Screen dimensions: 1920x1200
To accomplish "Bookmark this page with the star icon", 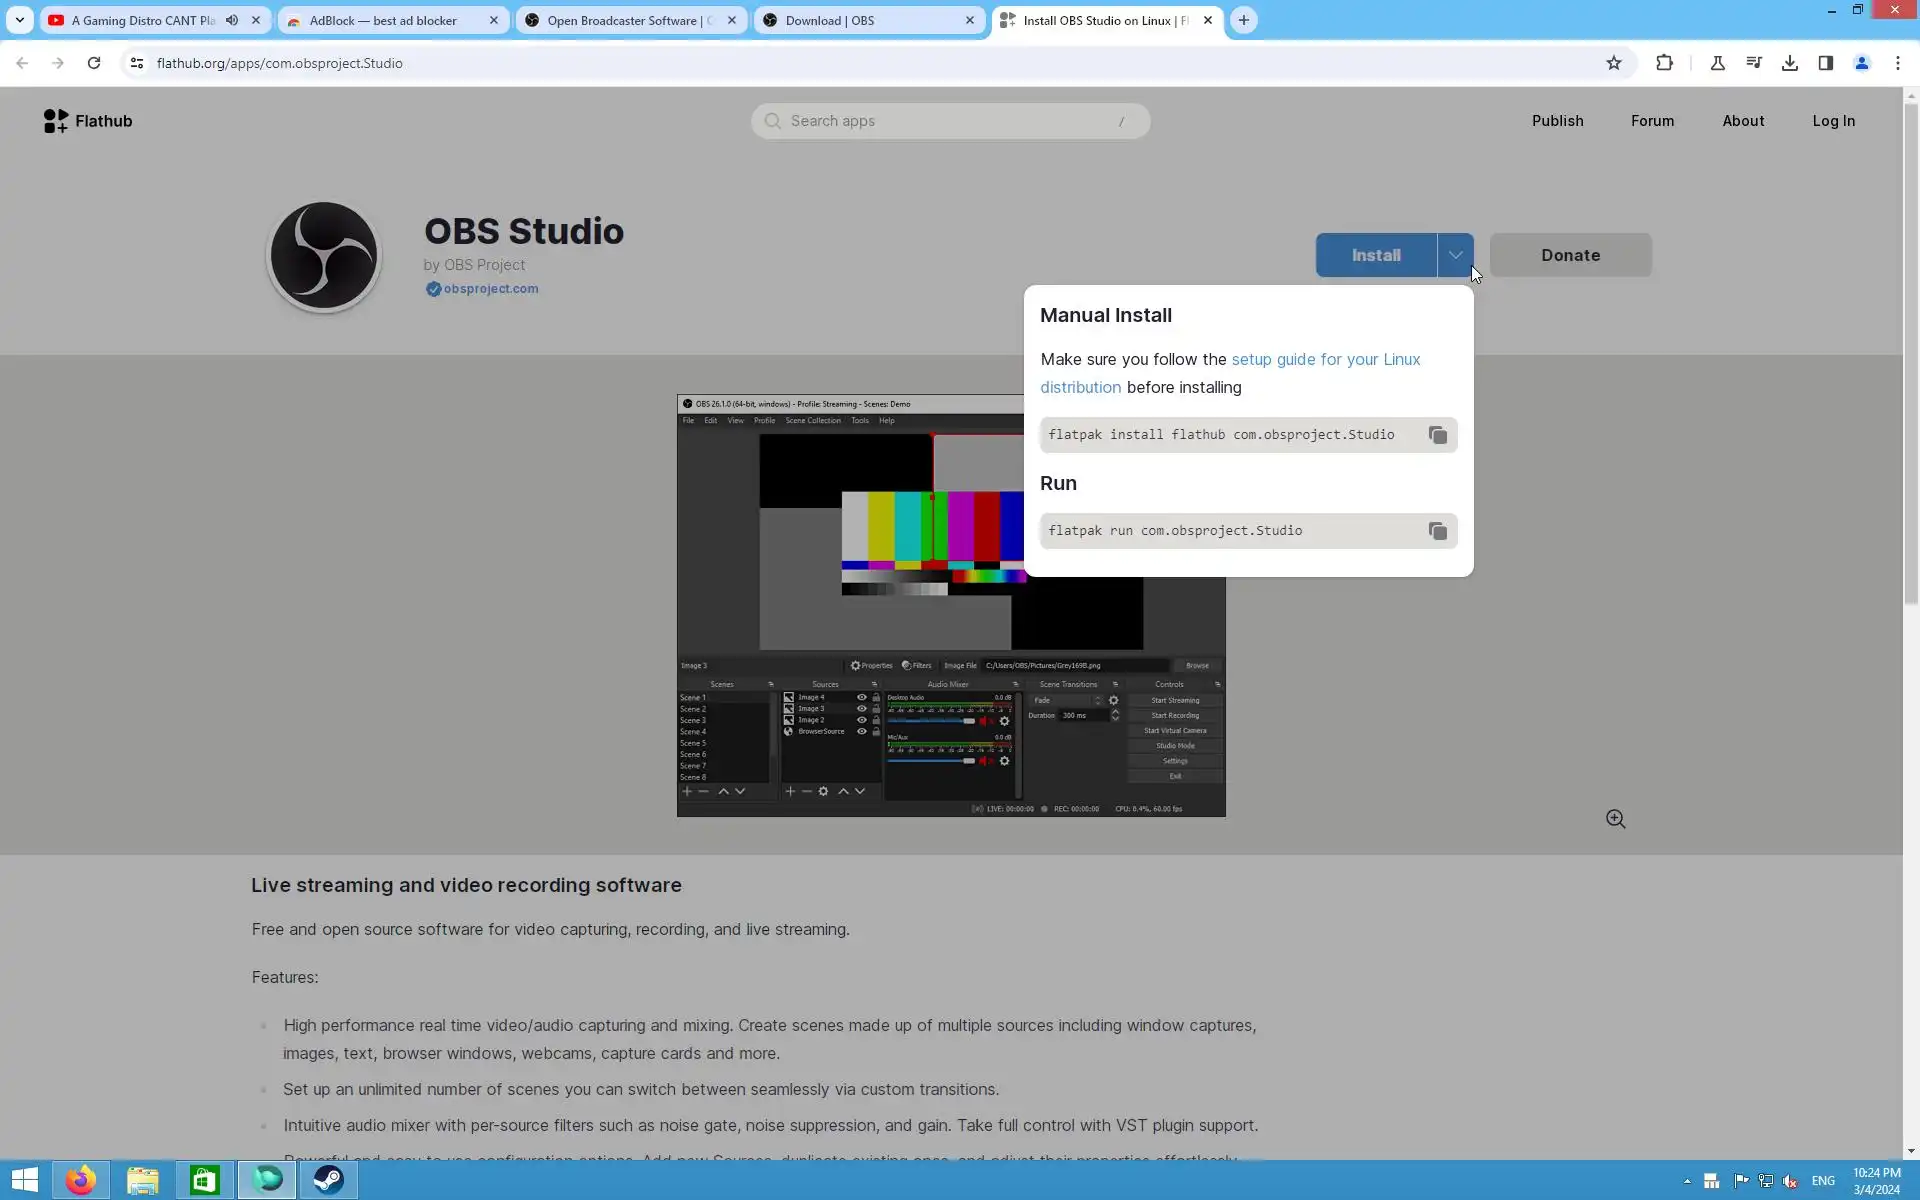I will (x=1613, y=63).
